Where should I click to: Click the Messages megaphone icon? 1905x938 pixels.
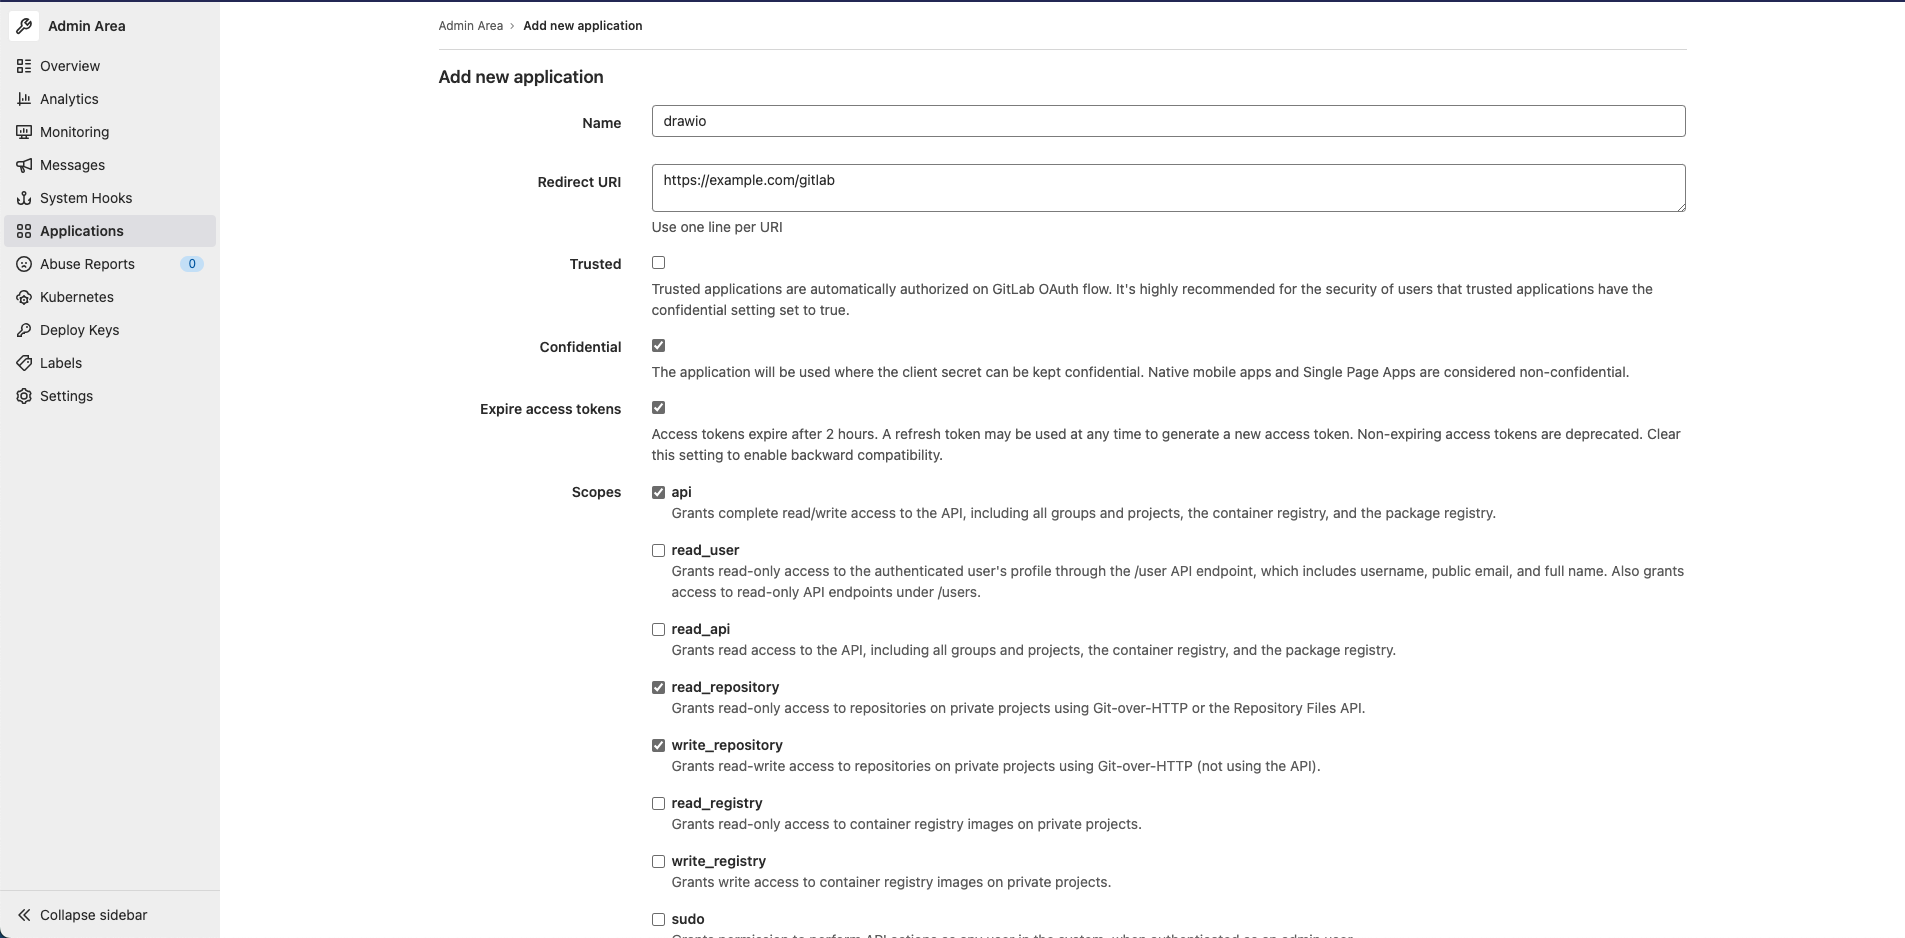pos(24,165)
